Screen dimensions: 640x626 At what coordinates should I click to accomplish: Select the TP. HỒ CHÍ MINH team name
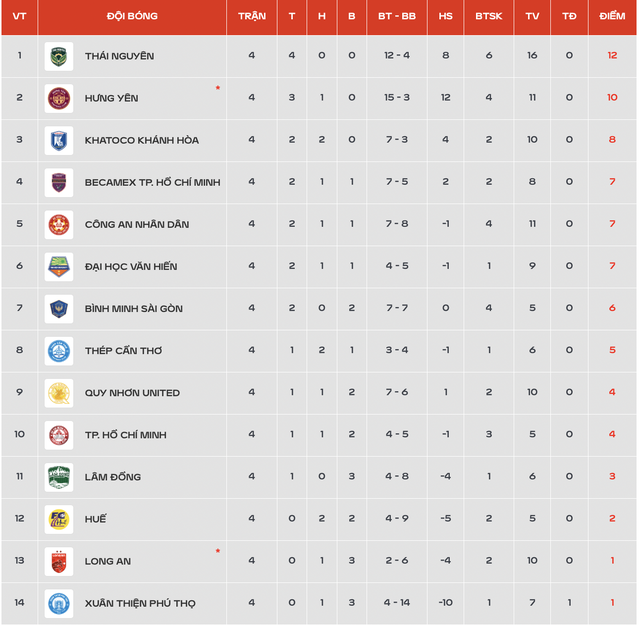pos(126,435)
